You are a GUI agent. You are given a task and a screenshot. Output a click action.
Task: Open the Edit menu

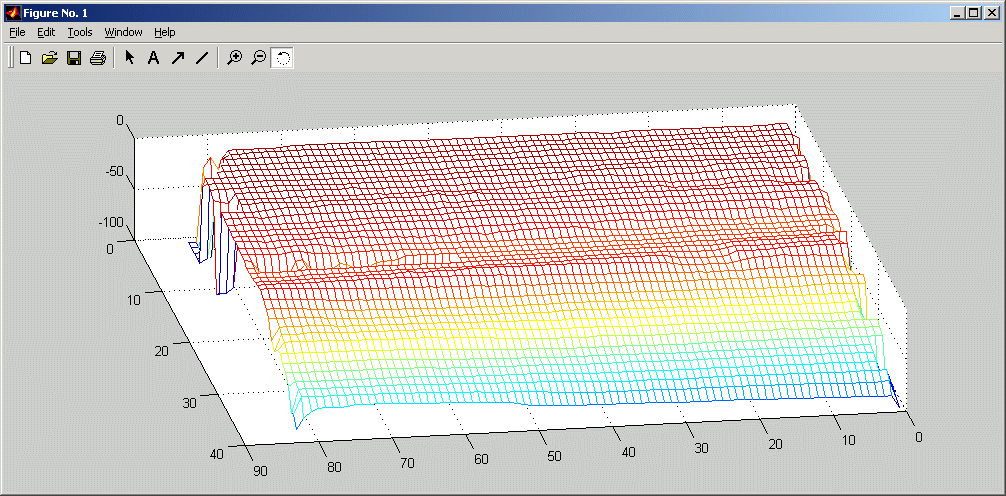[x=46, y=32]
